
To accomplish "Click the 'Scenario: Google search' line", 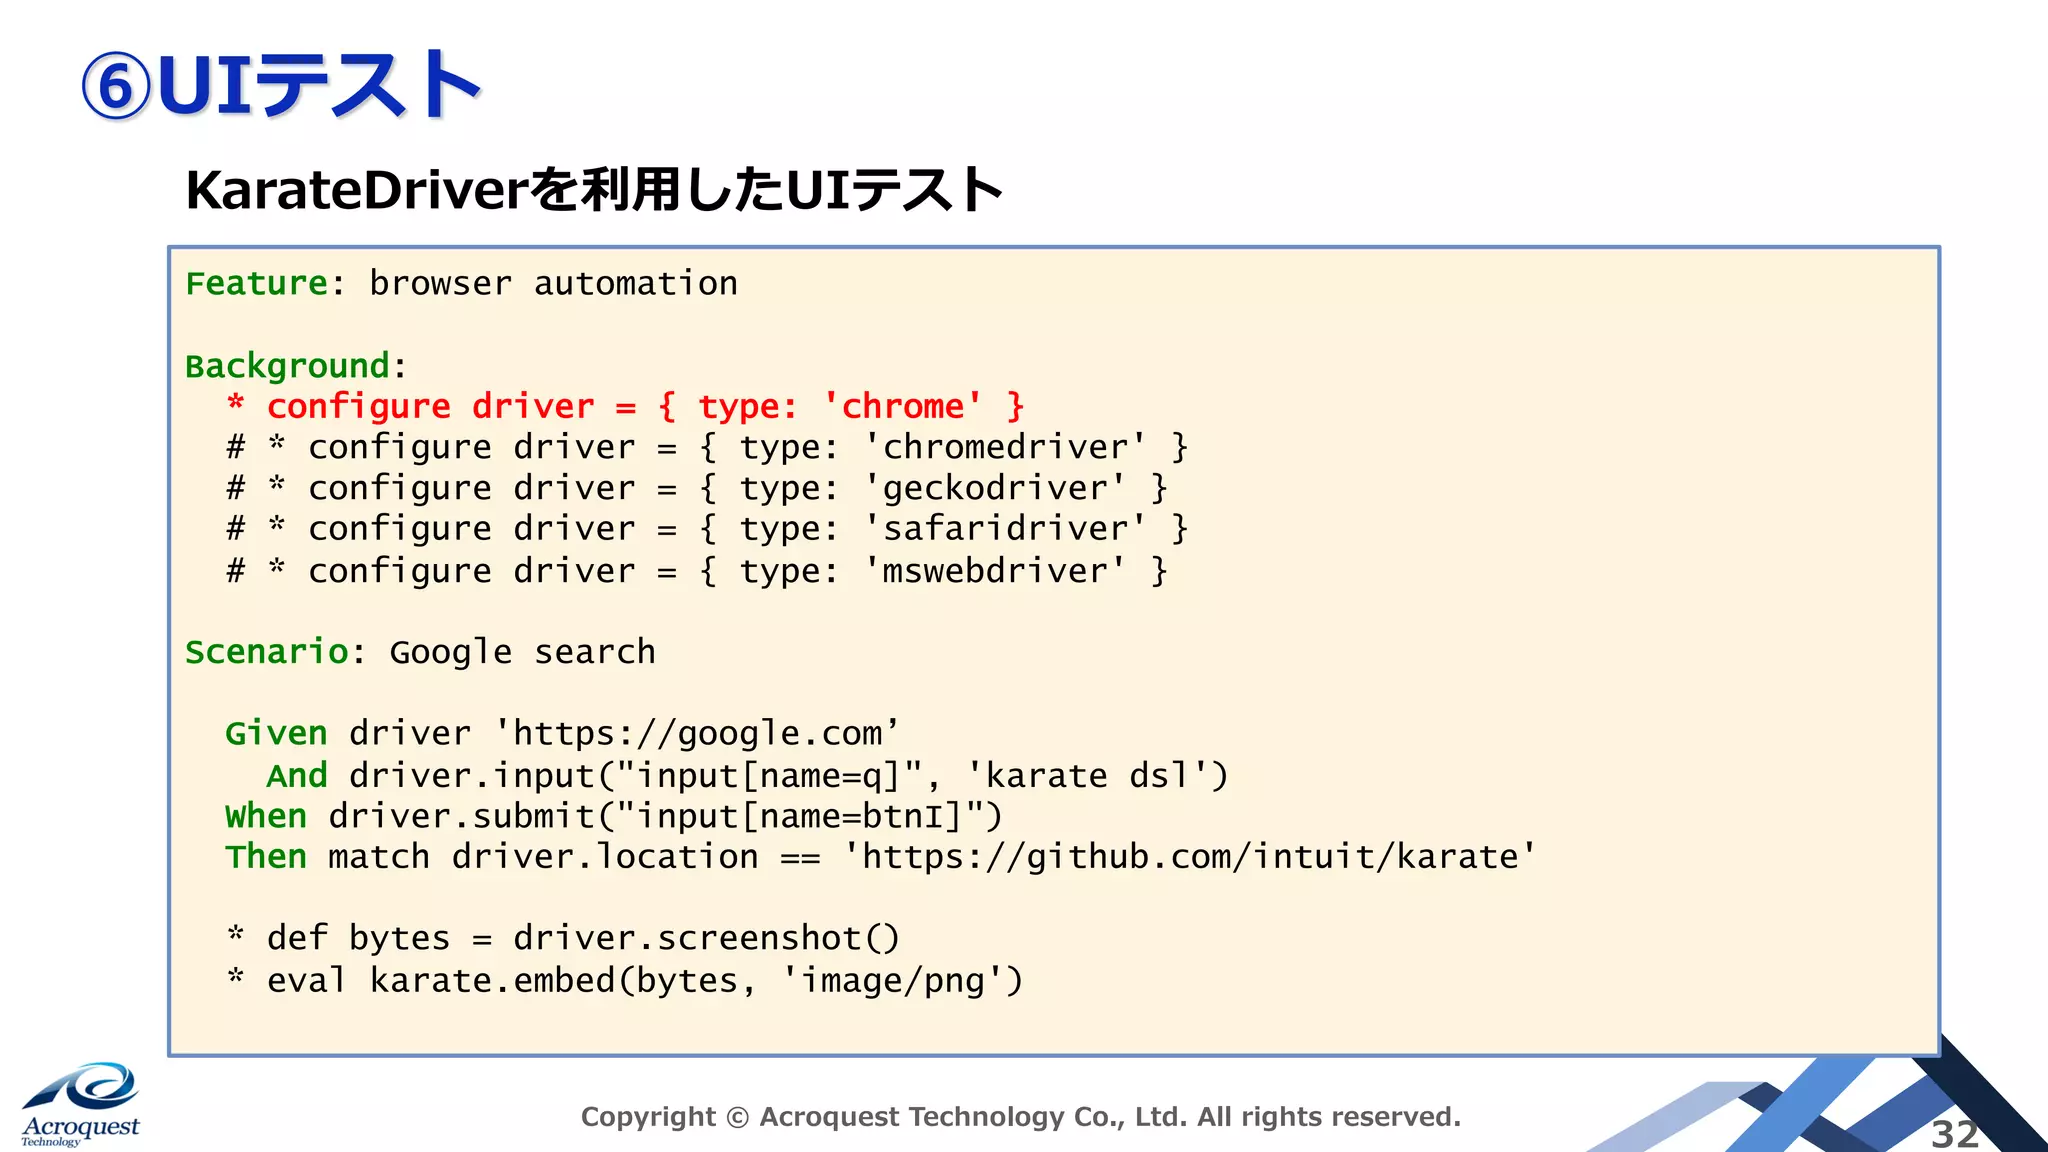I will coord(421,652).
